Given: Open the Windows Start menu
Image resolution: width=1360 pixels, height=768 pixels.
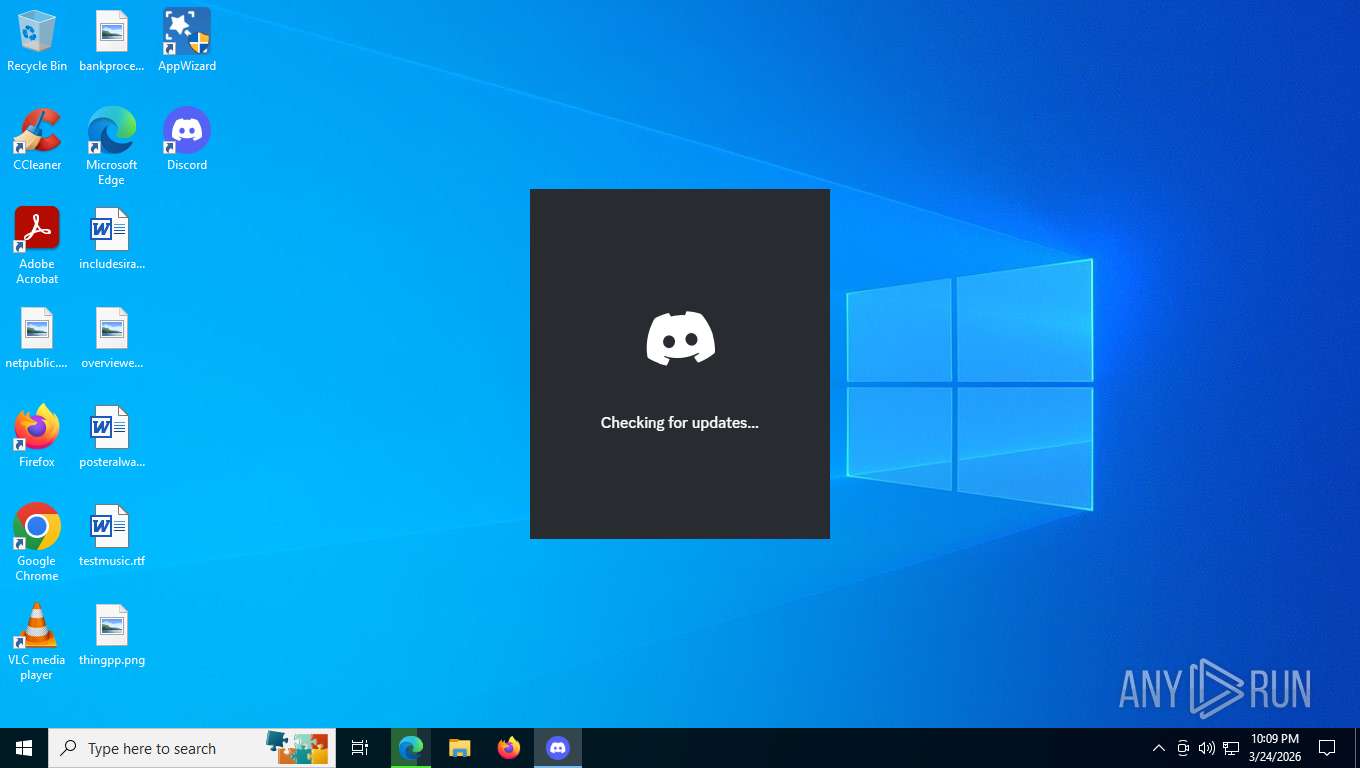Looking at the screenshot, I should [x=24, y=748].
